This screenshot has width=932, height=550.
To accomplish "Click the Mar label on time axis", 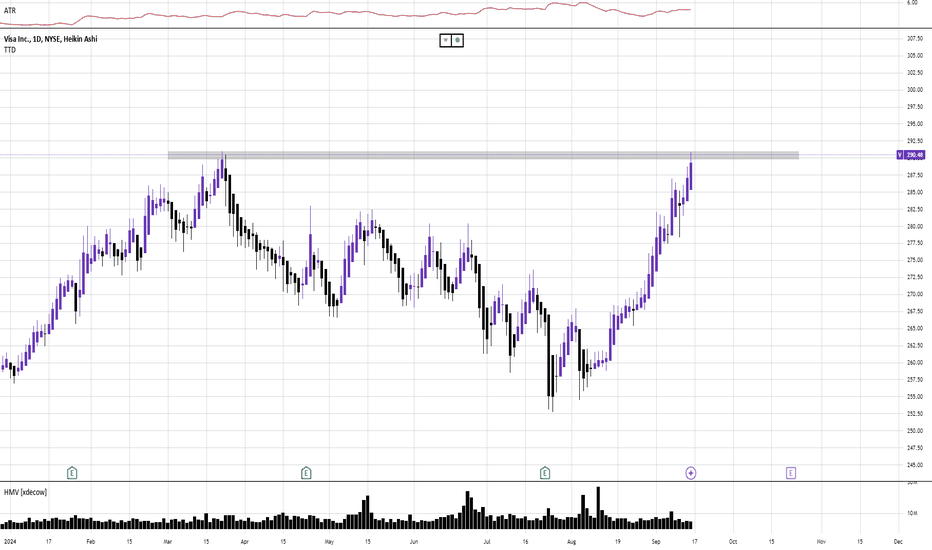I will [x=168, y=542].
